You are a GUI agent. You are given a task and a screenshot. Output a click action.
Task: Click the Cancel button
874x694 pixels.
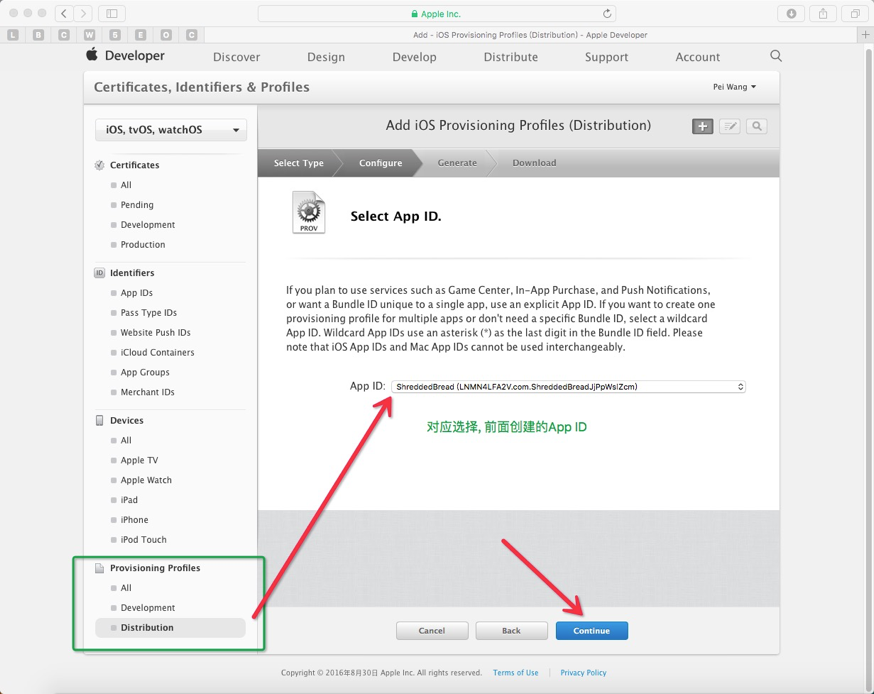tap(432, 630)
